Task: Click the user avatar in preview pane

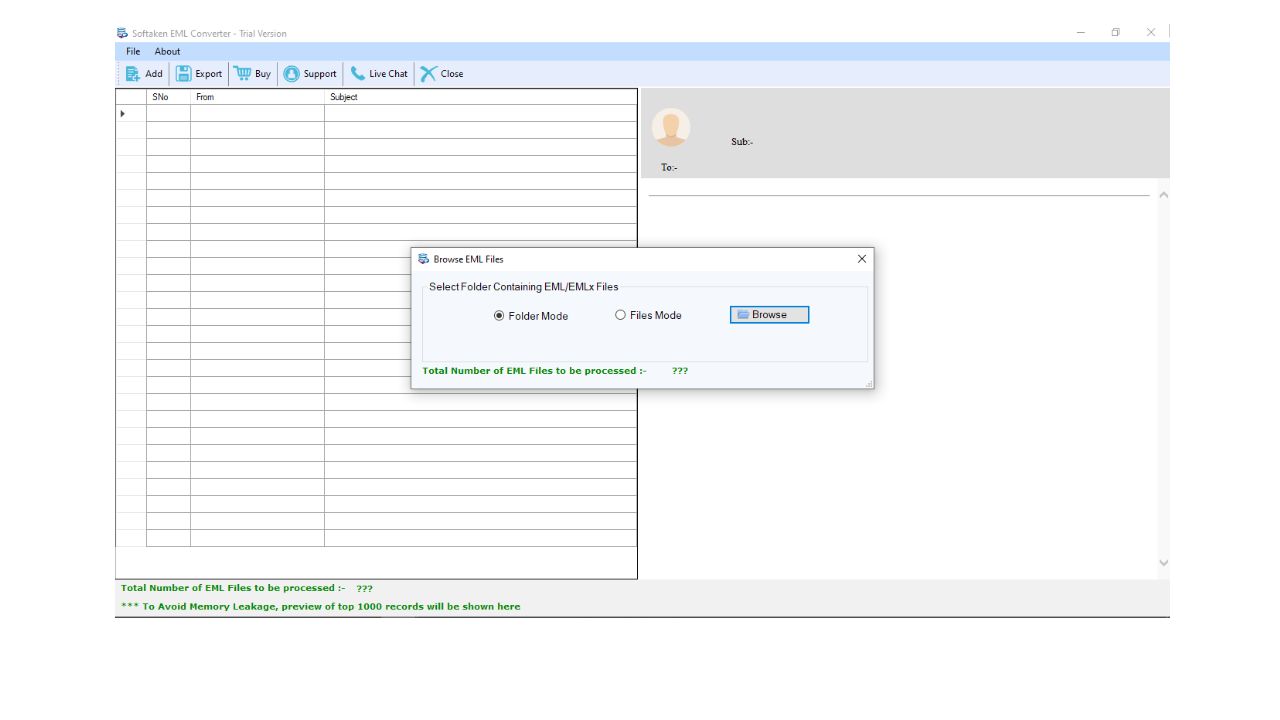Action: (670, 128)
